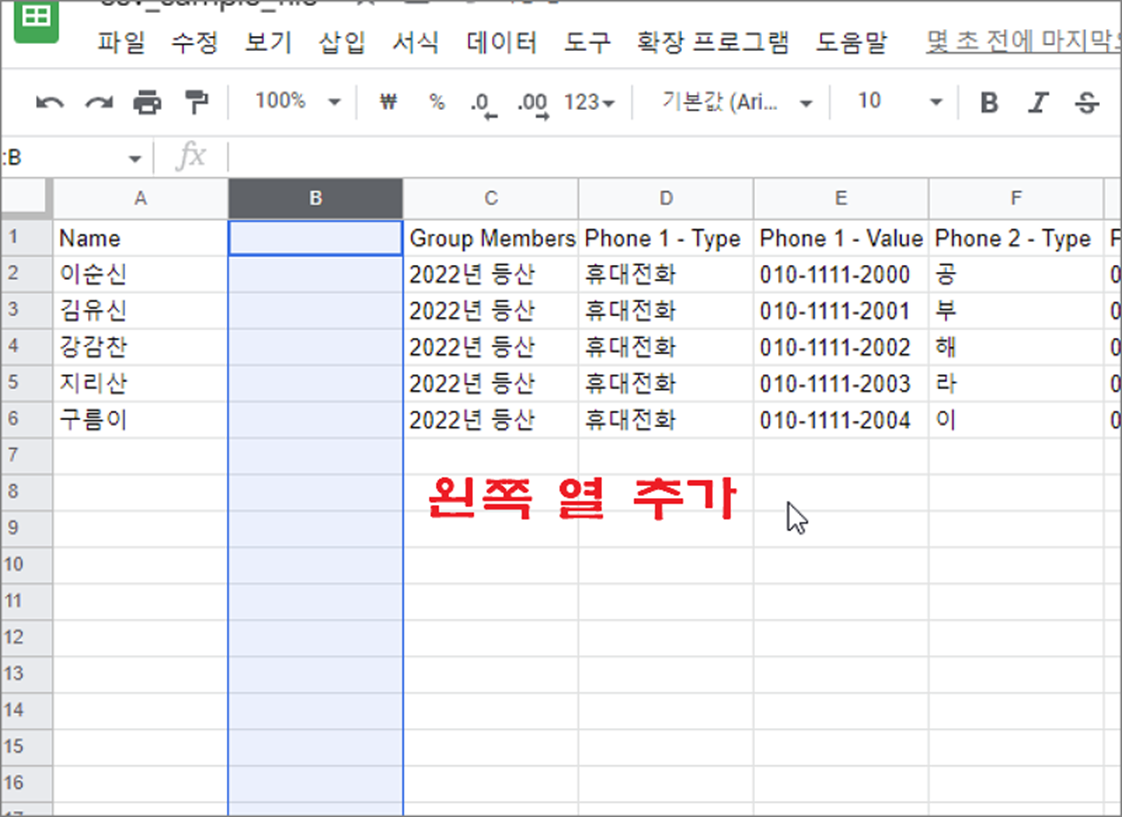The height and width of the screenshot is (817, 1122).
Task: Click the Redo arrow icon
Action: 99,104
